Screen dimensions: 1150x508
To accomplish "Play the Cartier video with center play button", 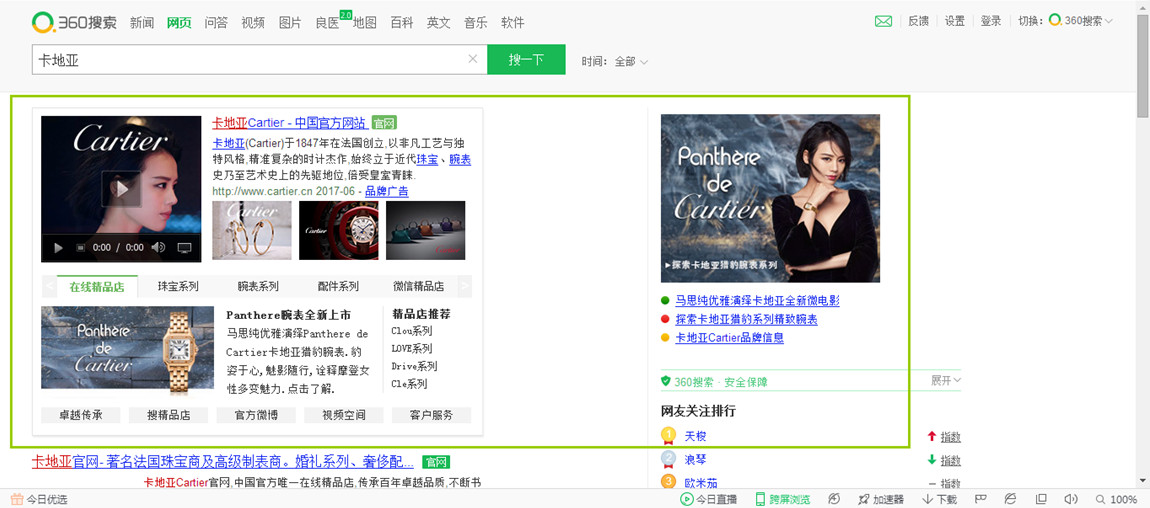I will point(121,189).
